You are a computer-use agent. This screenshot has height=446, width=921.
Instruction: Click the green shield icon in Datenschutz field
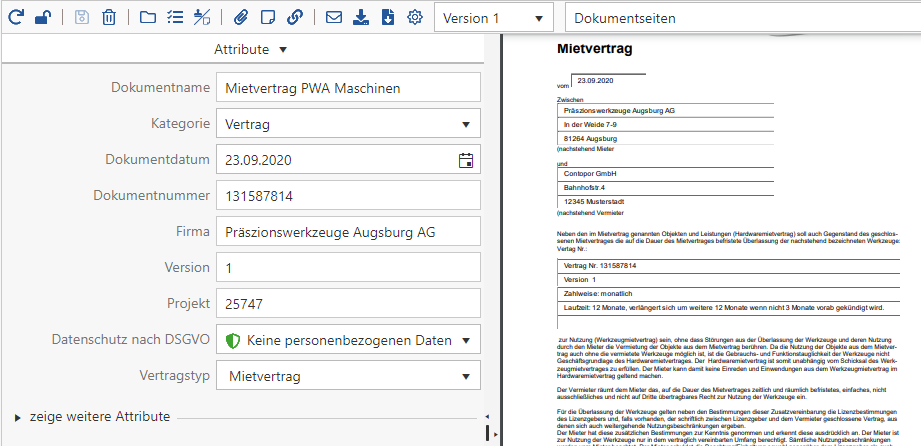pyautogui.click(x=233, y=340)
